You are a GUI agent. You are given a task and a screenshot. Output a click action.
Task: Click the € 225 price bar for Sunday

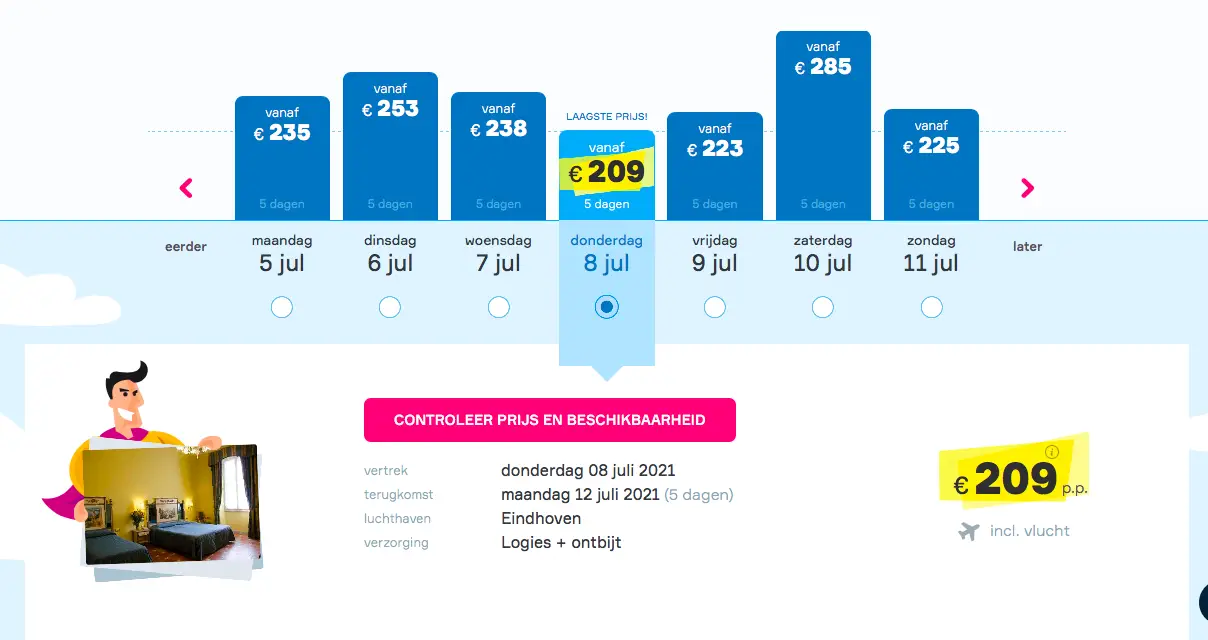pos(931,165)
